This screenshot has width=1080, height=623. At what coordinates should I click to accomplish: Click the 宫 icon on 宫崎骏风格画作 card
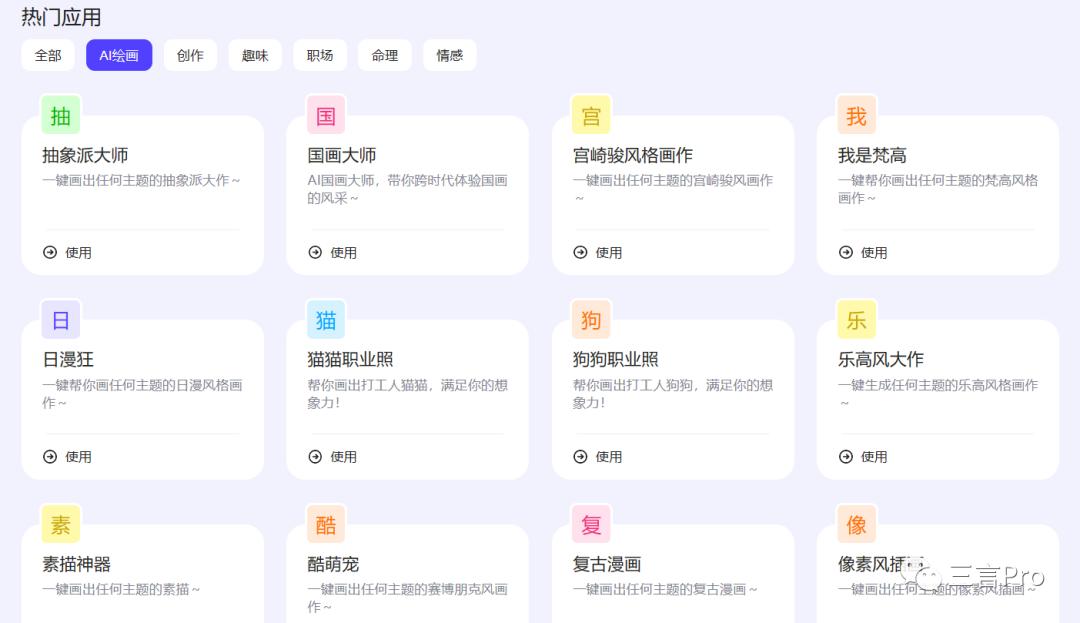591,114
